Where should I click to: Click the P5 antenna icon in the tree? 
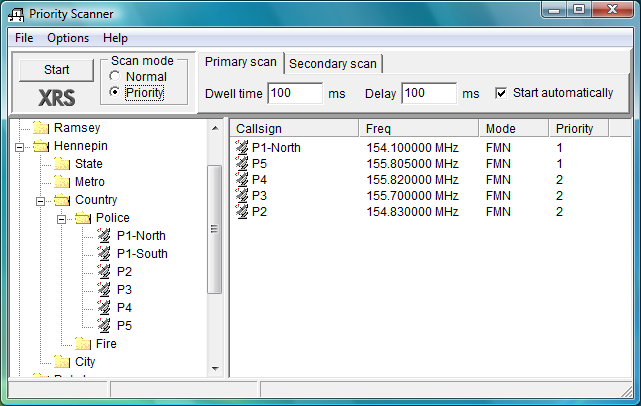click(x=104, y=325)
